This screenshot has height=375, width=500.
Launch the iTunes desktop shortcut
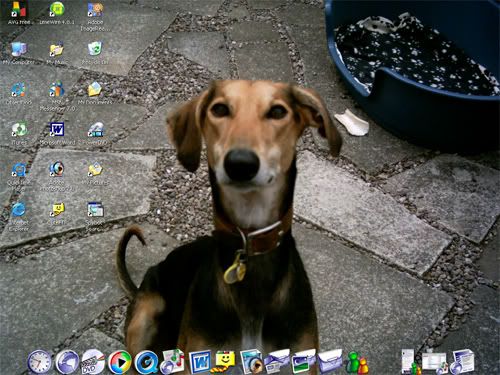coord(19,133)
